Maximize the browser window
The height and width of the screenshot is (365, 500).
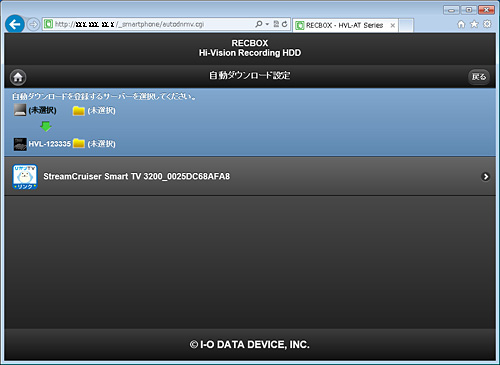[x=468, y=10]
